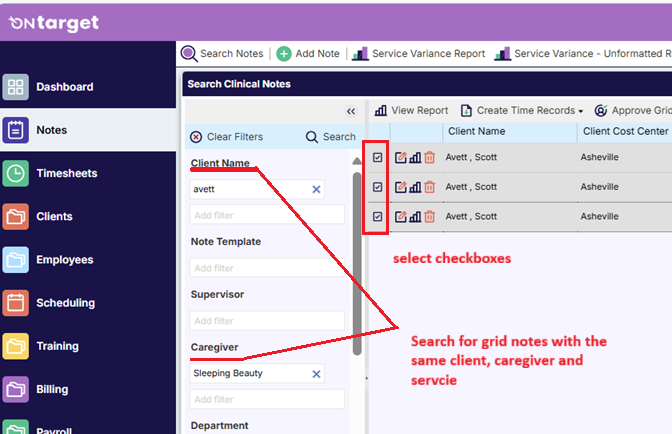
Task: Delete the first Avett, Scott note
Action: (429, 158)
